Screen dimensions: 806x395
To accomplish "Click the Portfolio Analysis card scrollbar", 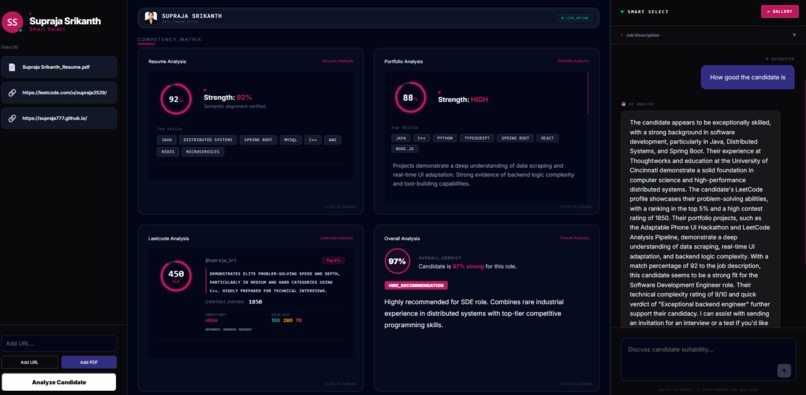I will [x=589, y=93].
